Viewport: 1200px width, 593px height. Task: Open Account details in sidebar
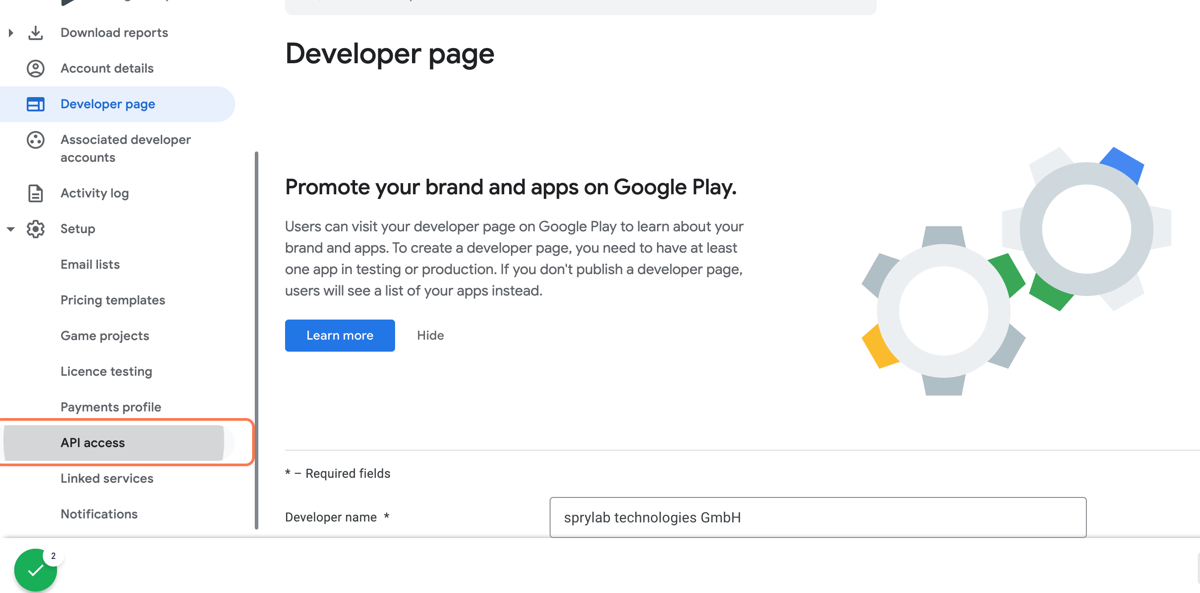[x=107, y=68]
